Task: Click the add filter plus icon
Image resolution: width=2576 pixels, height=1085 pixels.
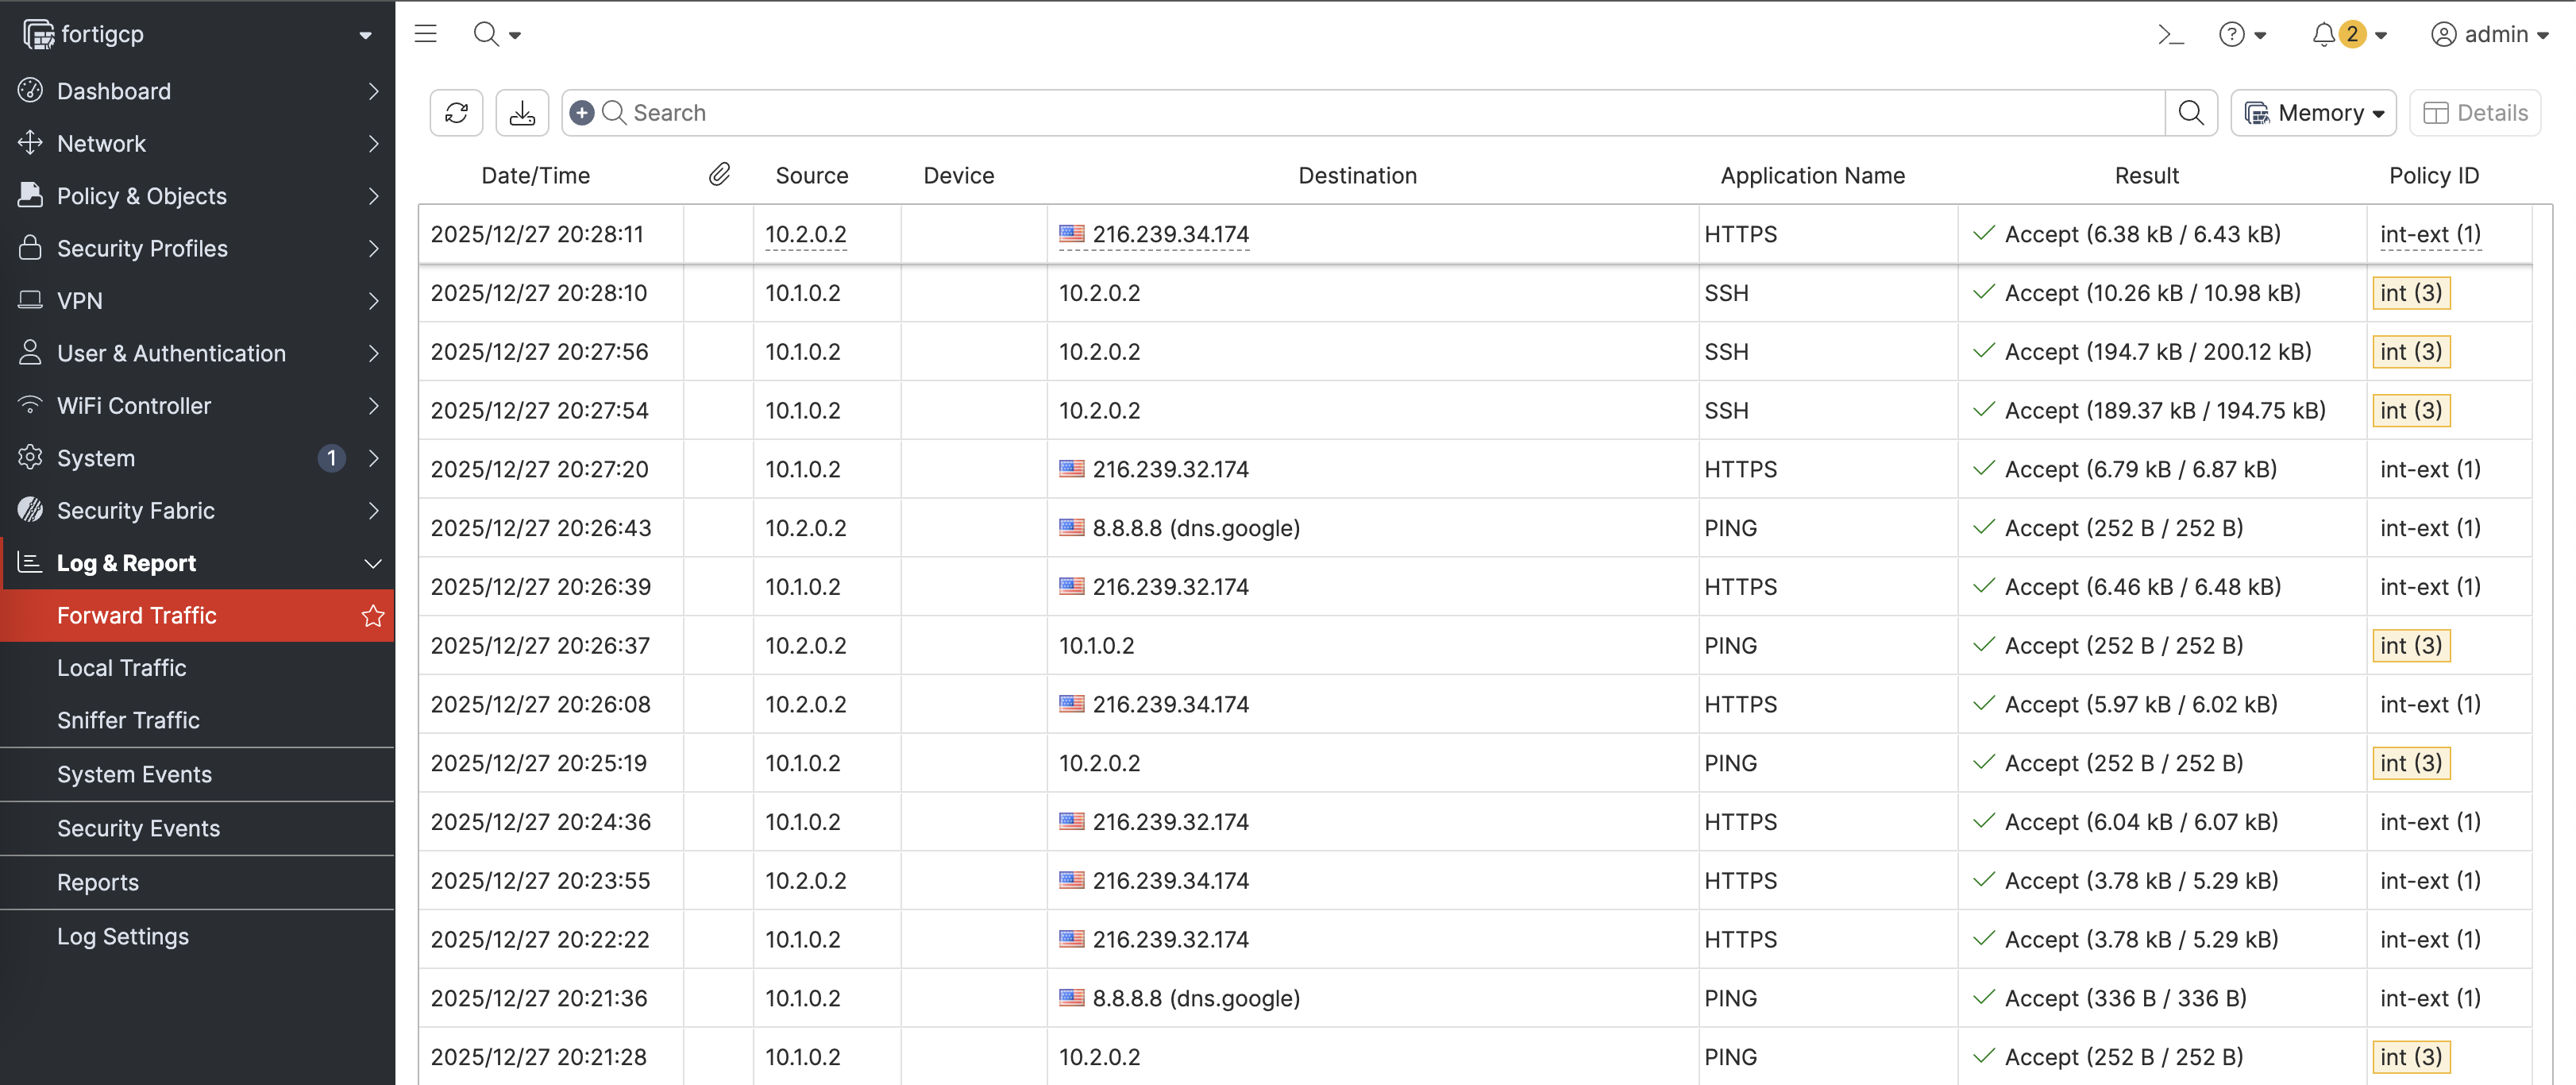Action: pos(582,113)
